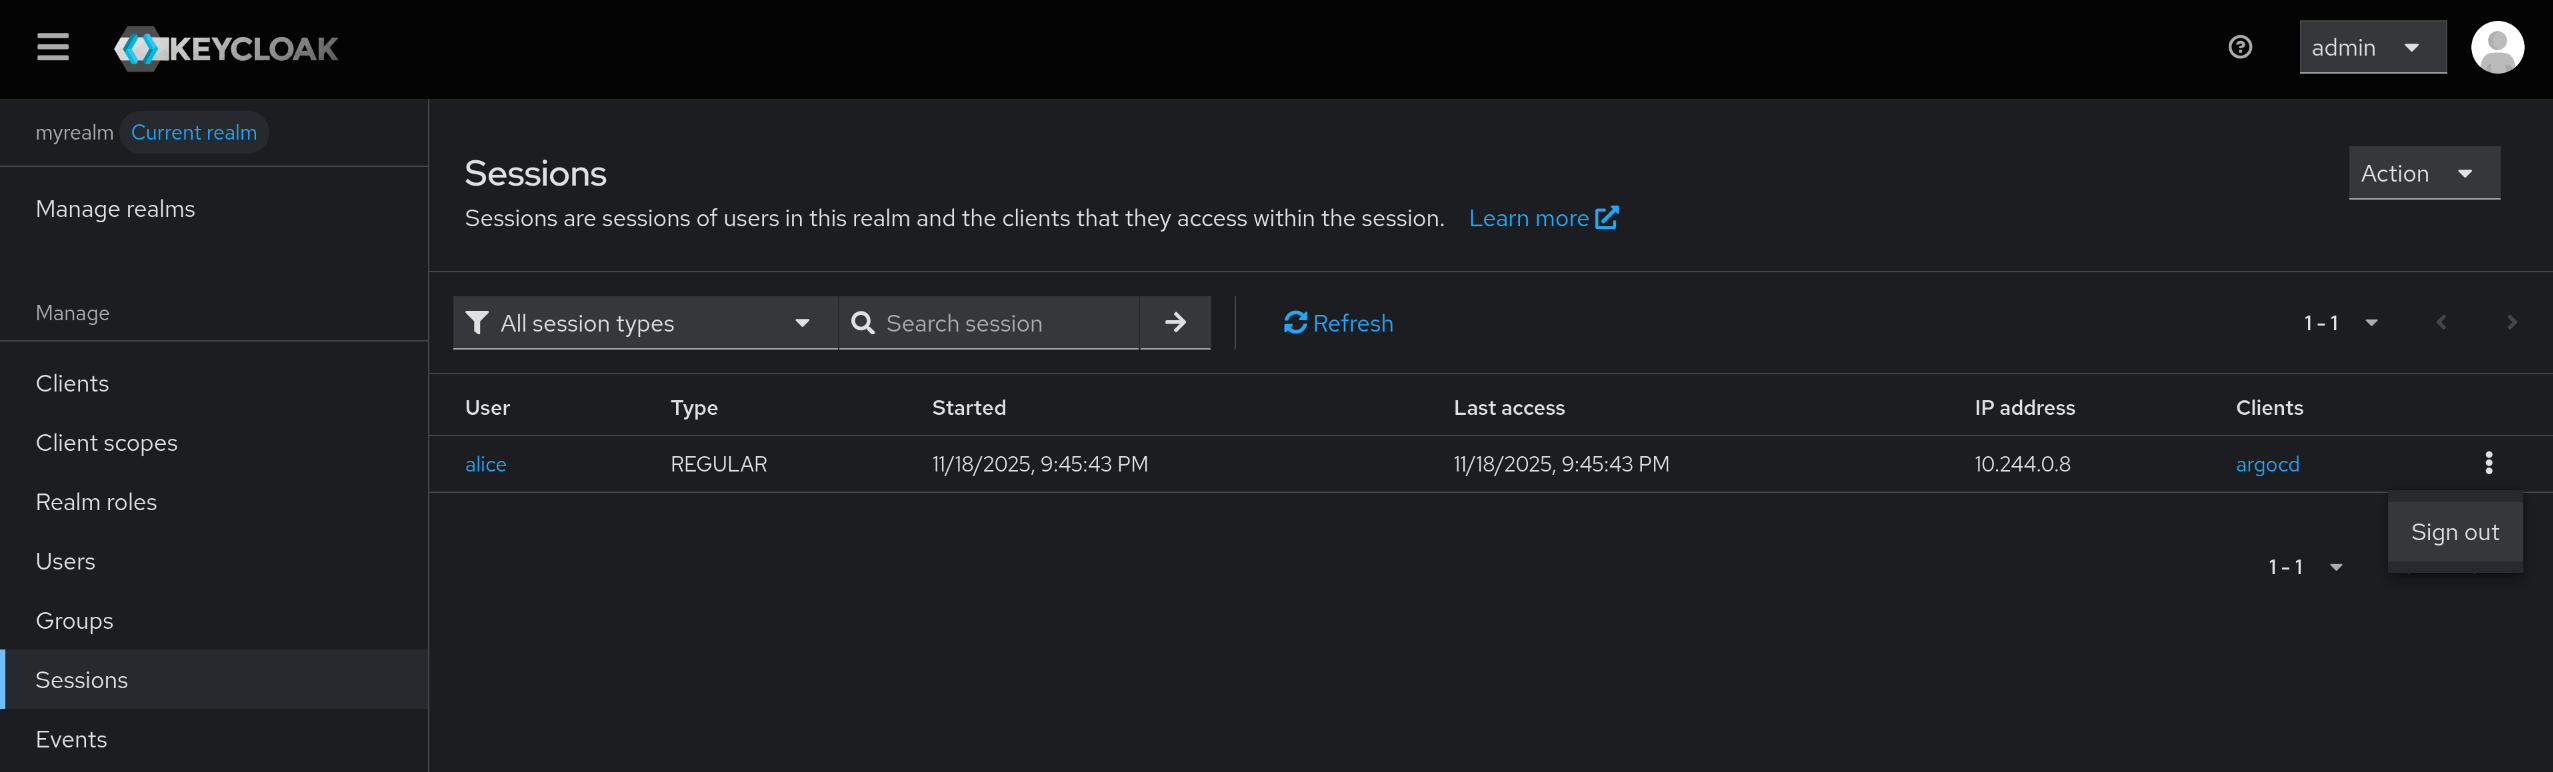Open the admin user dropdown
2553x772 pixels.
tap(2372, 47)
